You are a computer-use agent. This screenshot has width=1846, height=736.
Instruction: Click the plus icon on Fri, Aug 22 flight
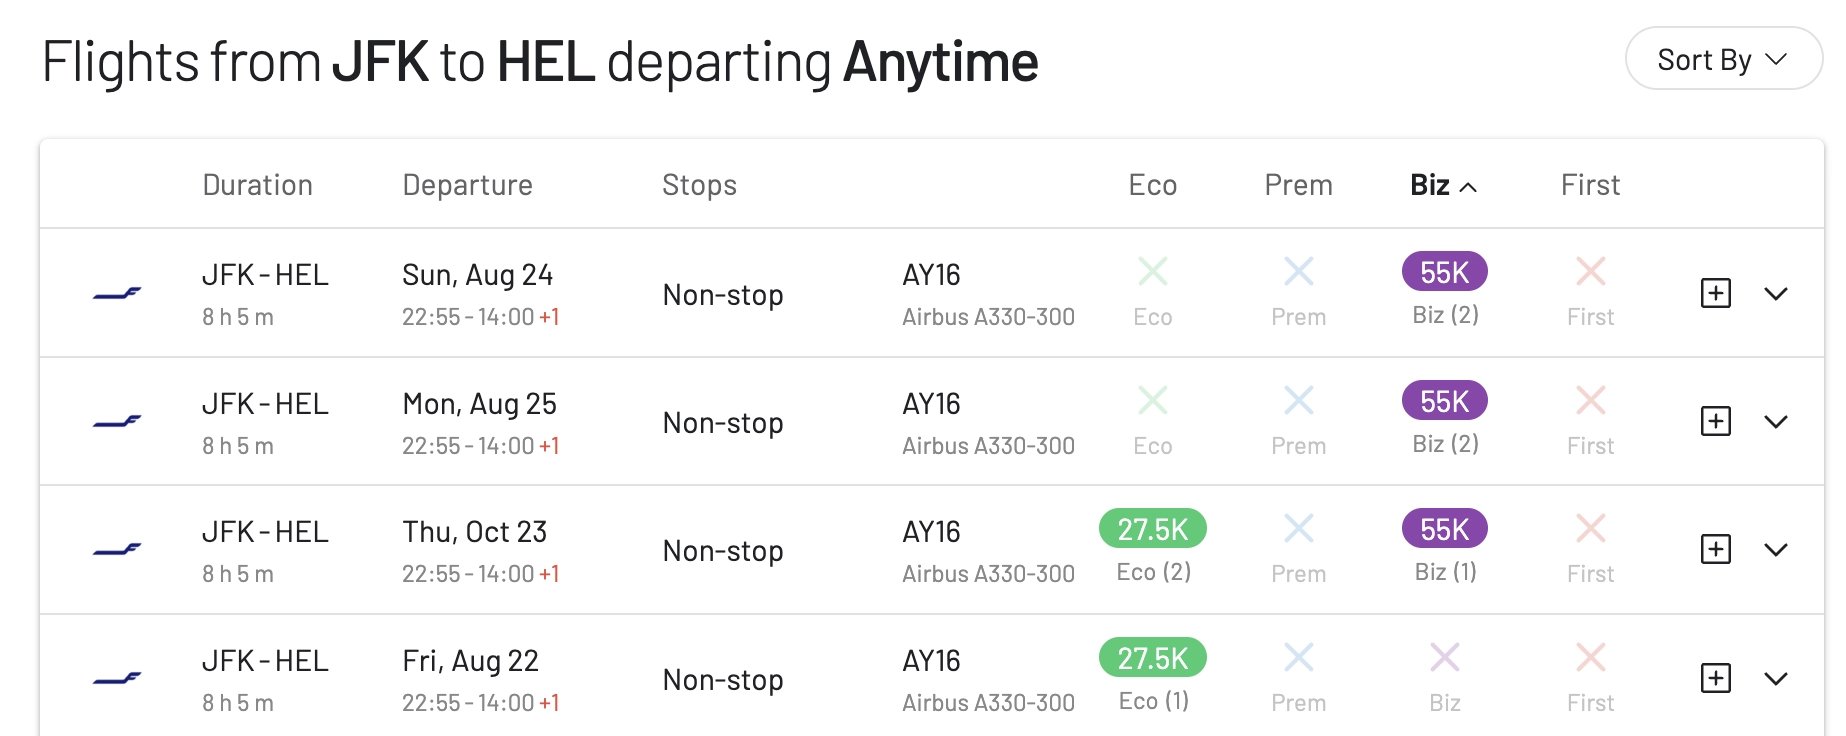coord(1716,678)
